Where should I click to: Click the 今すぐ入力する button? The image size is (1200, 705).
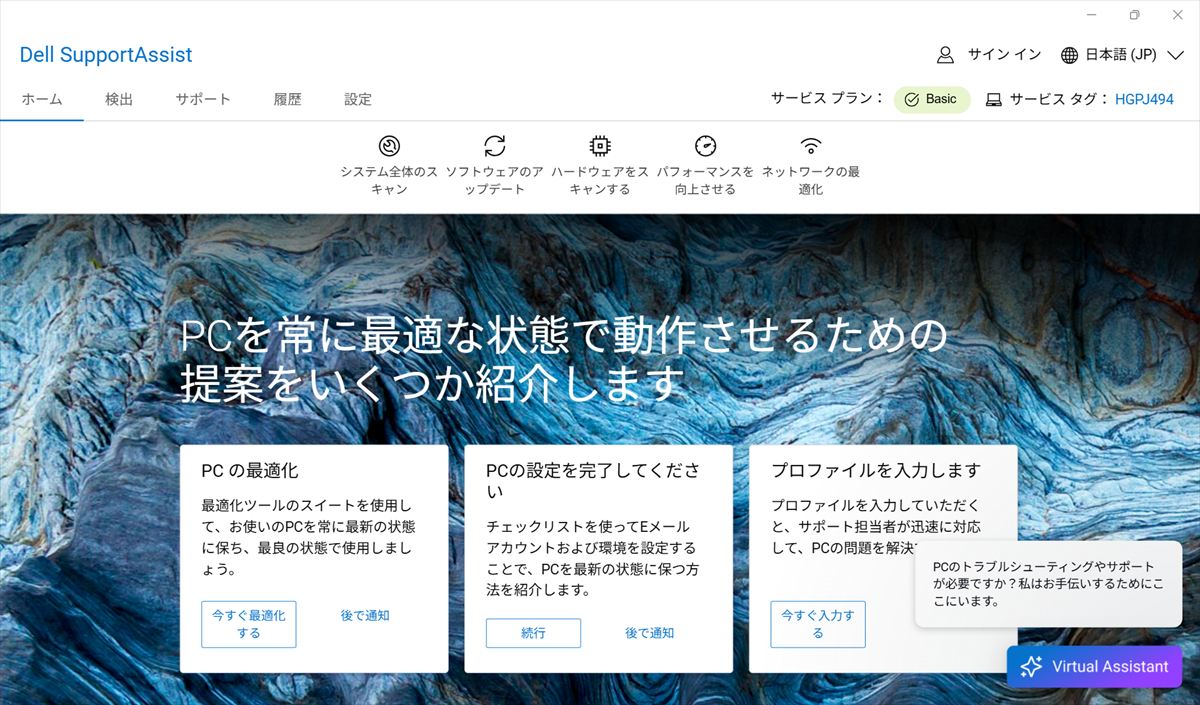tap(818, 624)
